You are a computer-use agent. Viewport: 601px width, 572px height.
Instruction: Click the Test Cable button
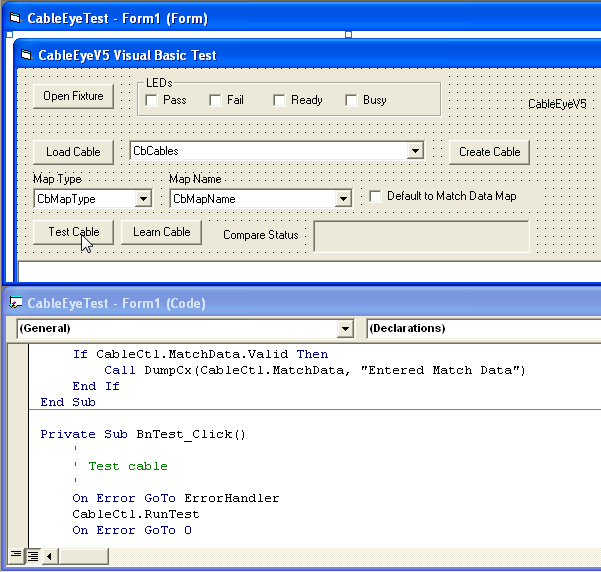[73, 232]
